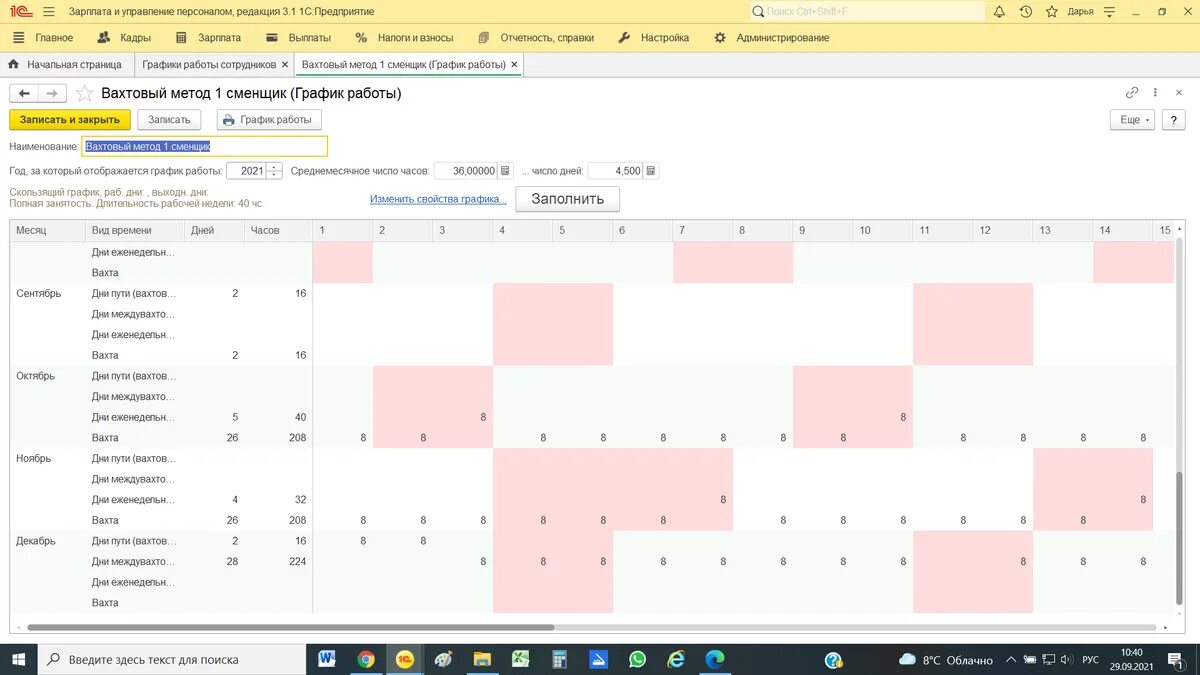The width and height of the screenshot is (1200, 675).
Task: Open the form's three-dot options menu
Action: click(1156, 92)
